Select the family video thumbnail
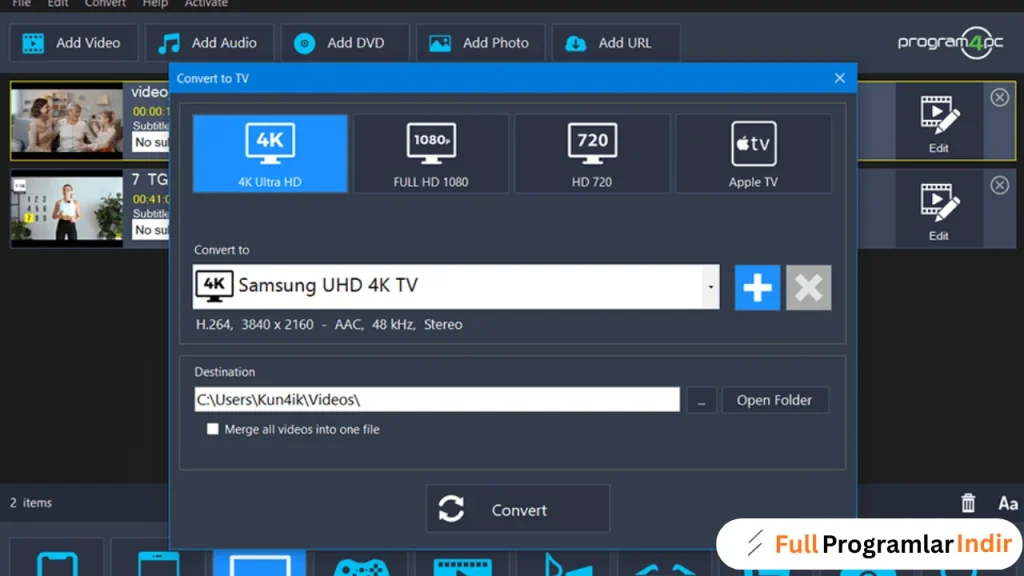The image size is (1024, 576). [67, 121]
